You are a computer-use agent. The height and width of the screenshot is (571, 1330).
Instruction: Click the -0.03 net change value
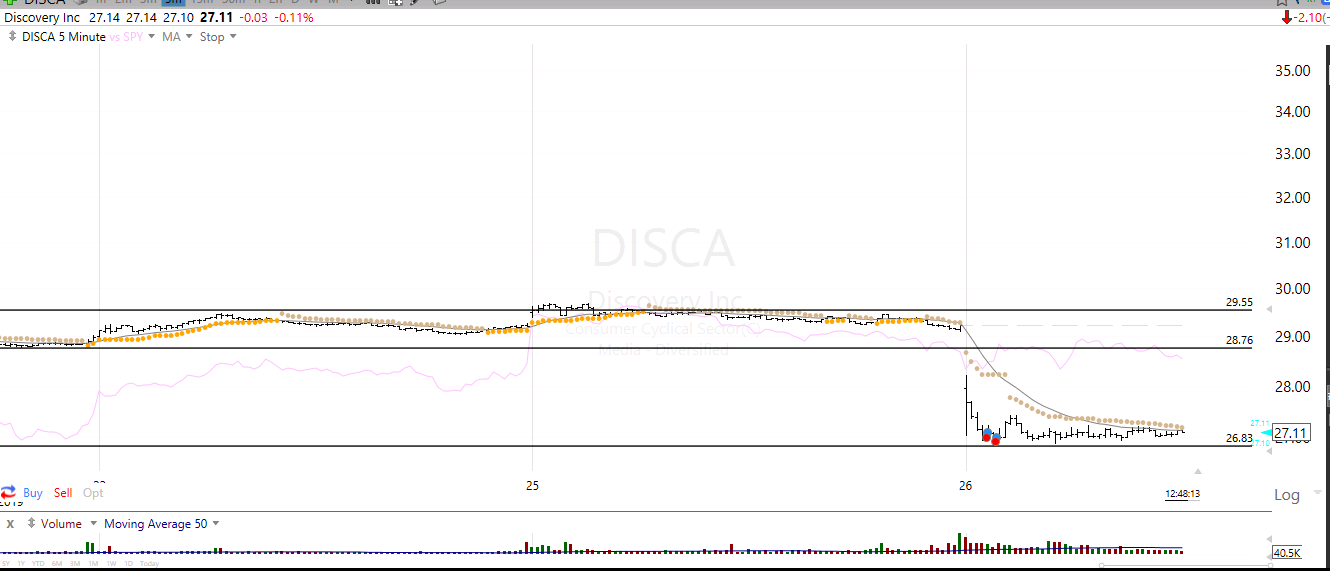(252, 18)
